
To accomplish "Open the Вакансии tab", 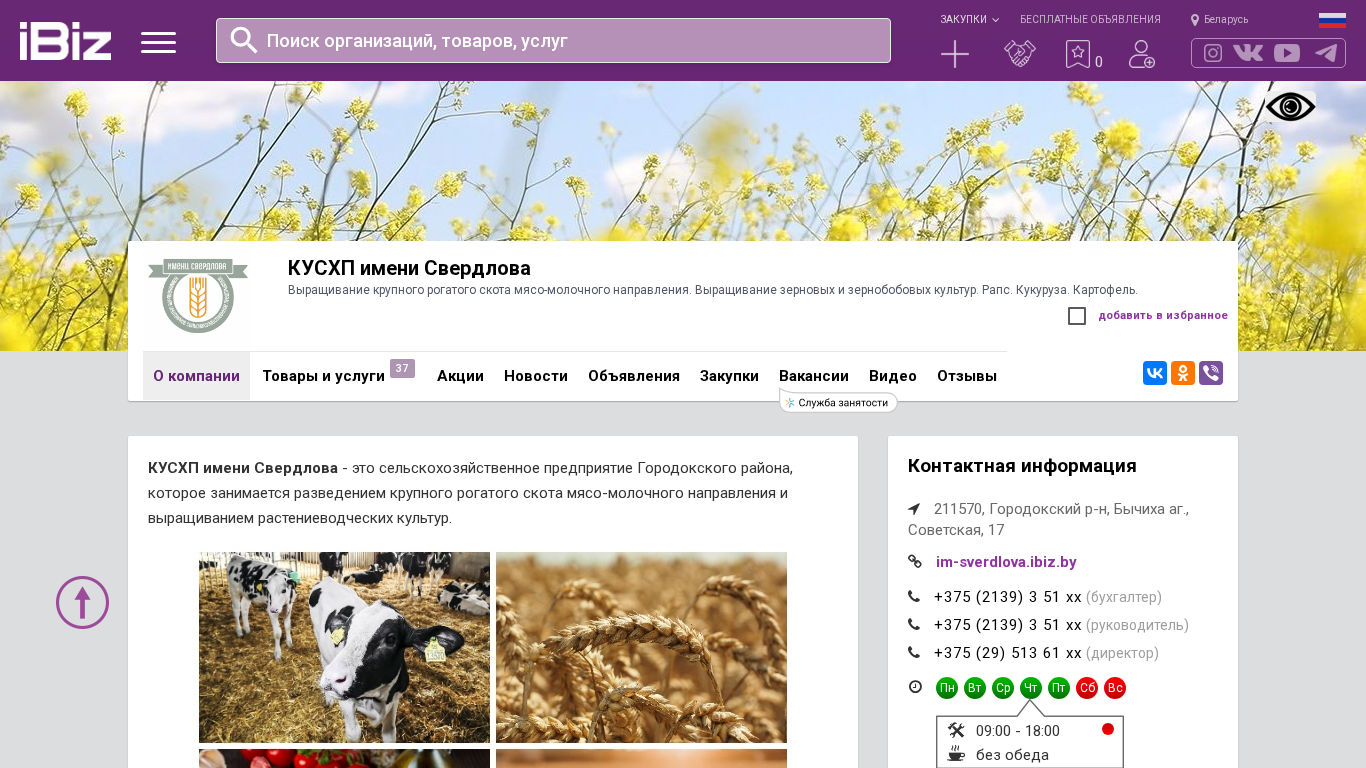I will 814,376.
